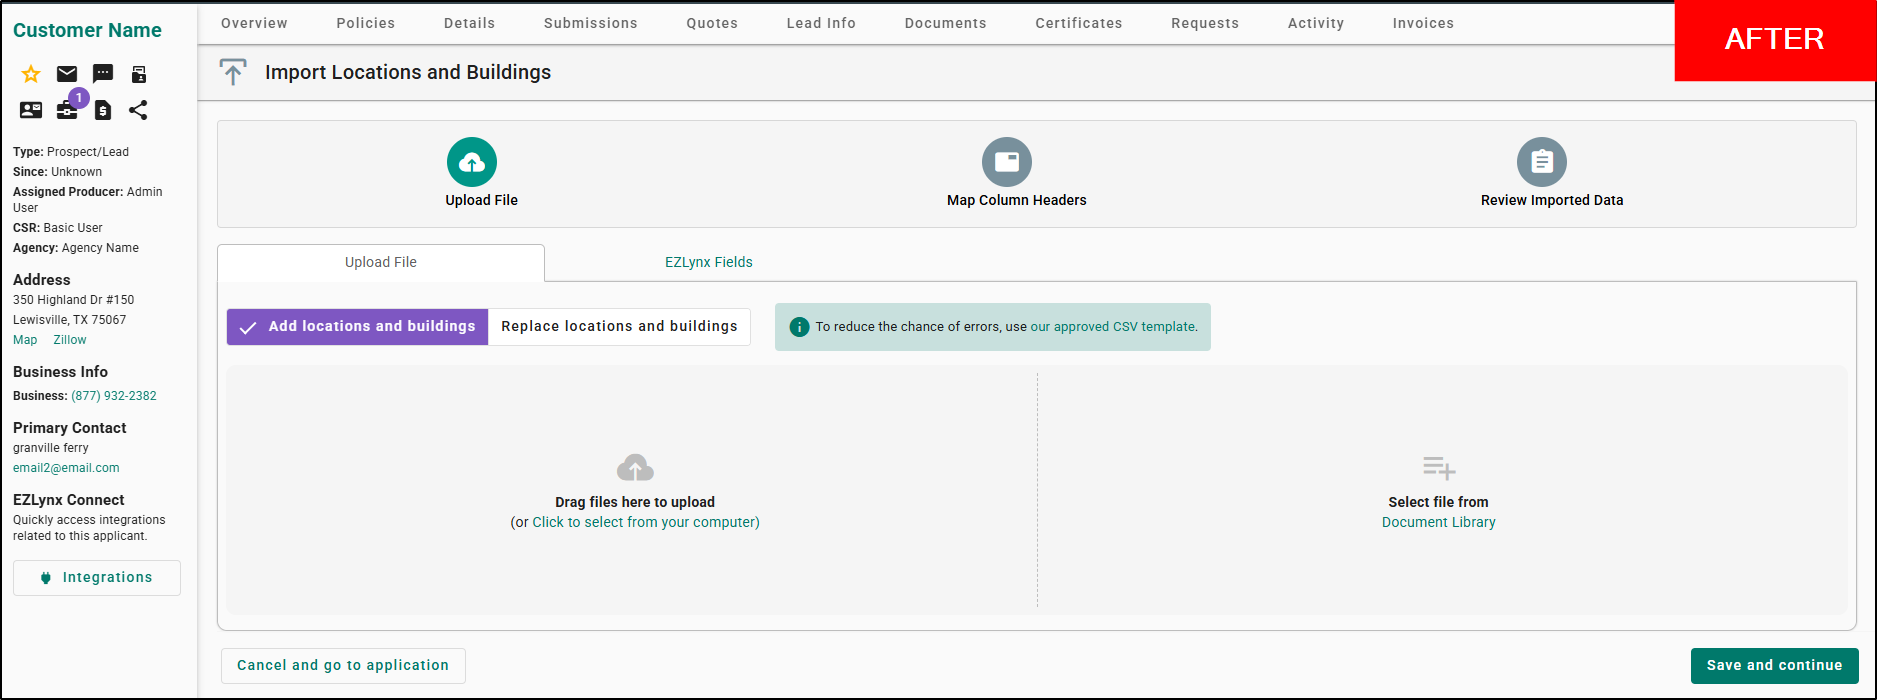Click the favorite star icon

[31, 74]
